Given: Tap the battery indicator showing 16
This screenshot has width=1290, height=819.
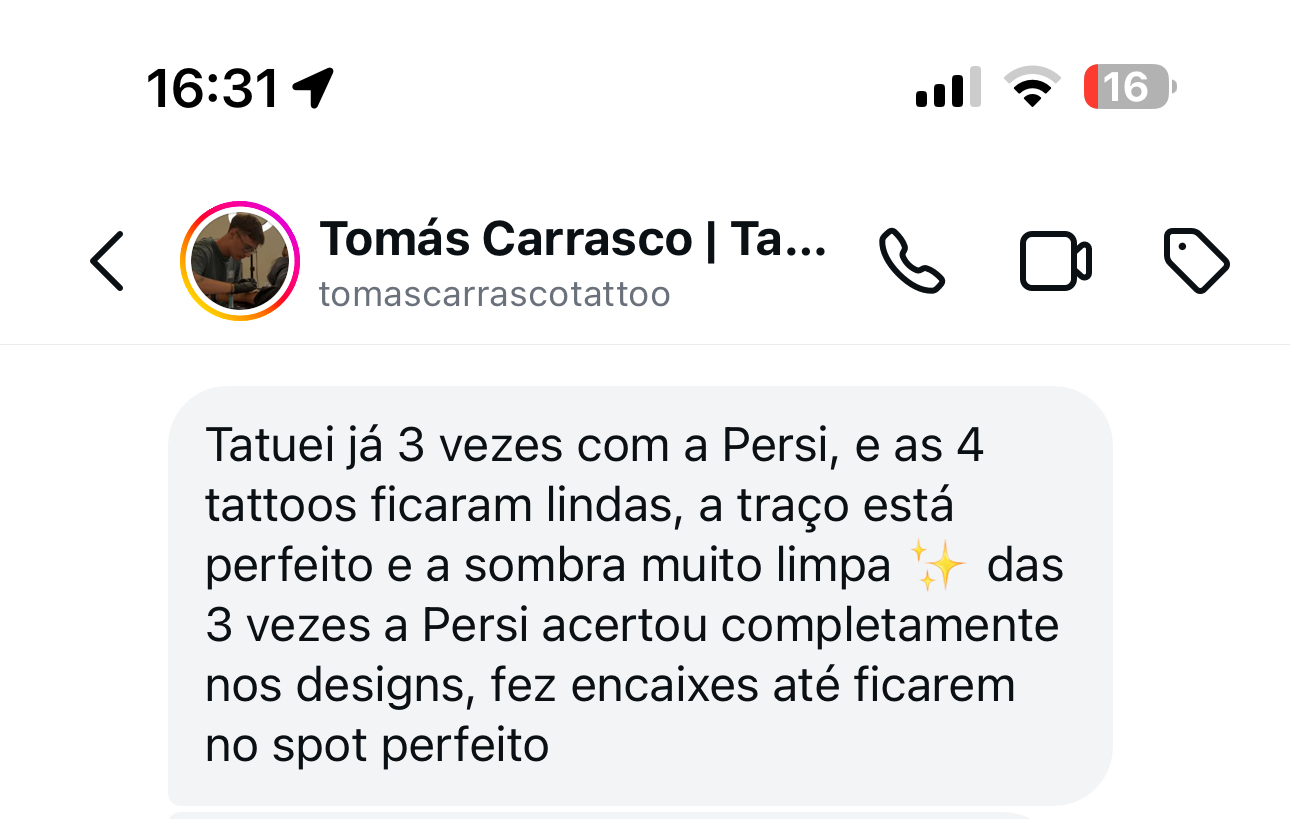Looking at the screenshot, I should point(1130,88).
